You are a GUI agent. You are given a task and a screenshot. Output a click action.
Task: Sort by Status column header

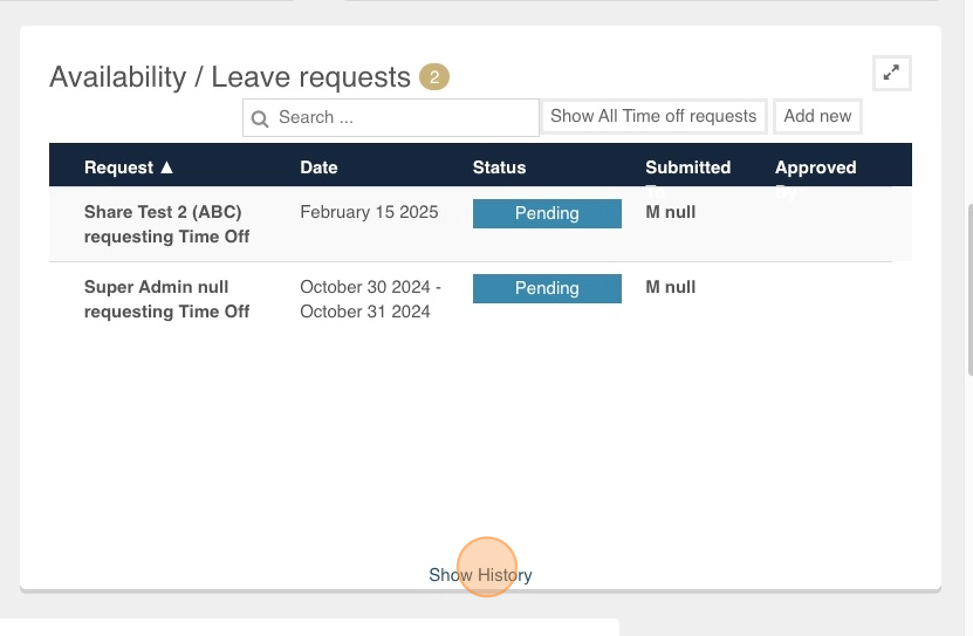[x=500, y=168]
